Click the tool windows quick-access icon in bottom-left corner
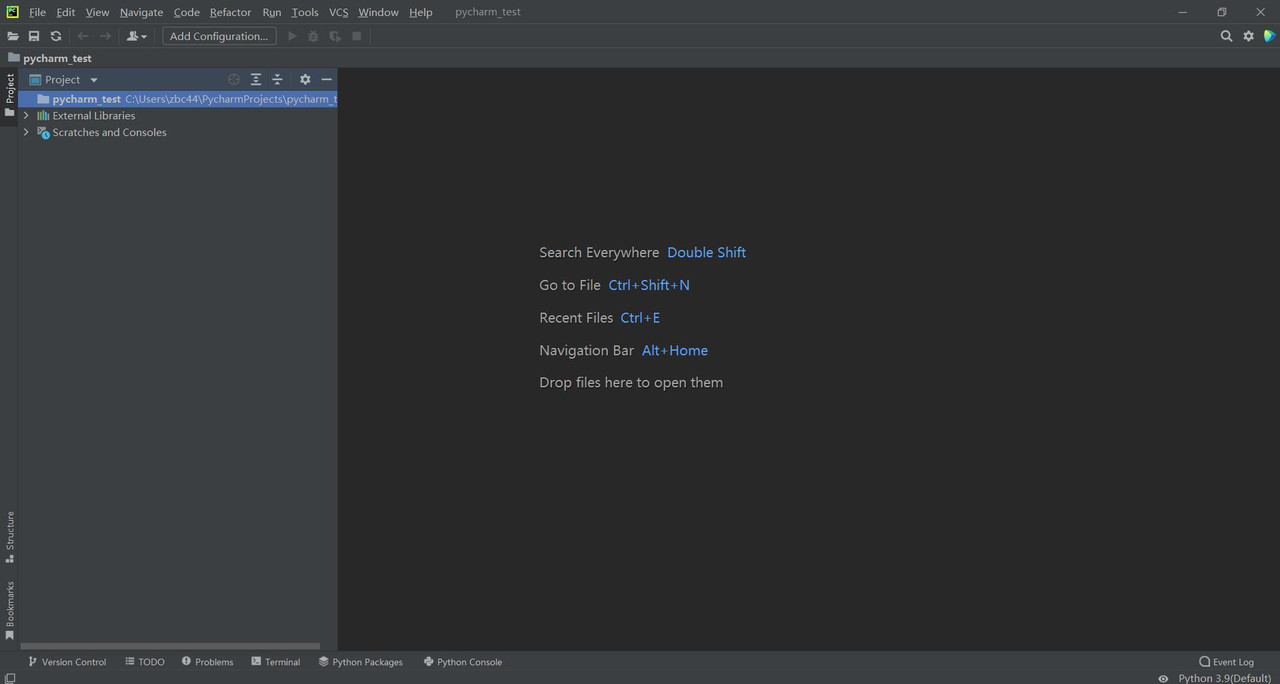 (x=9, y=678)
